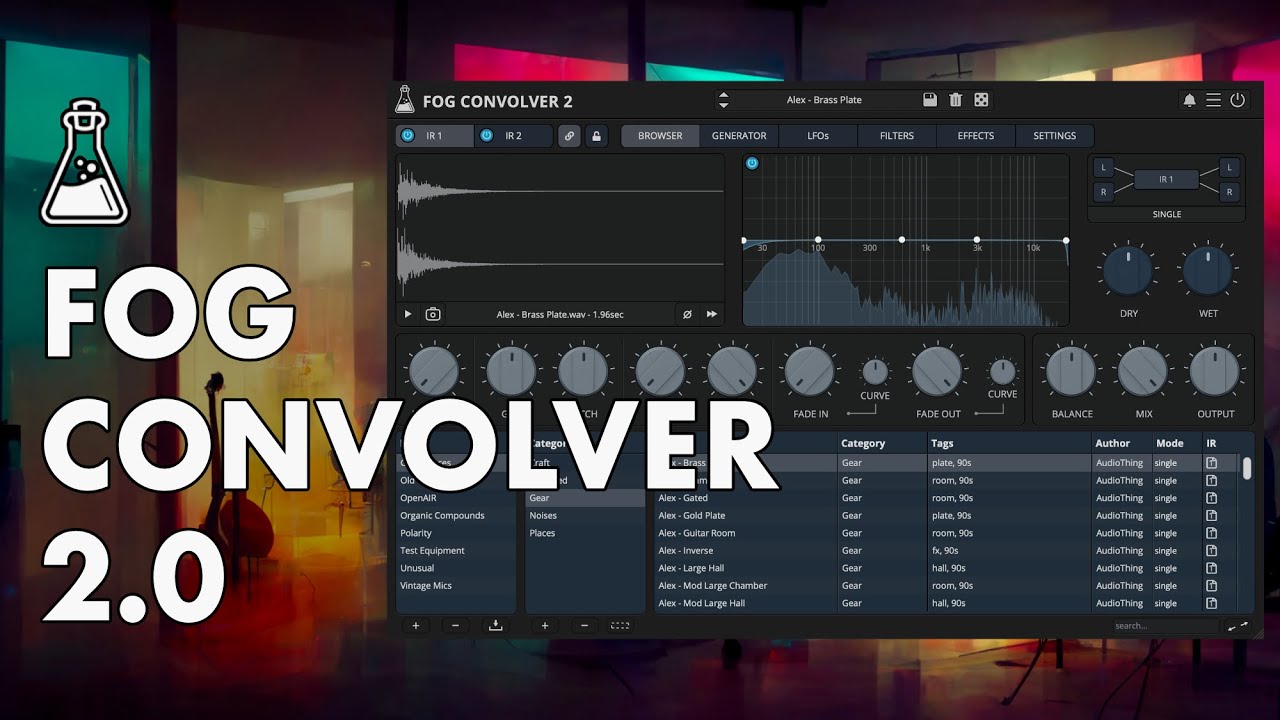Open the GENERATOR tab
Image resolution: width=1280 pixels, height=720 pixels.
(x=739, y=136)
